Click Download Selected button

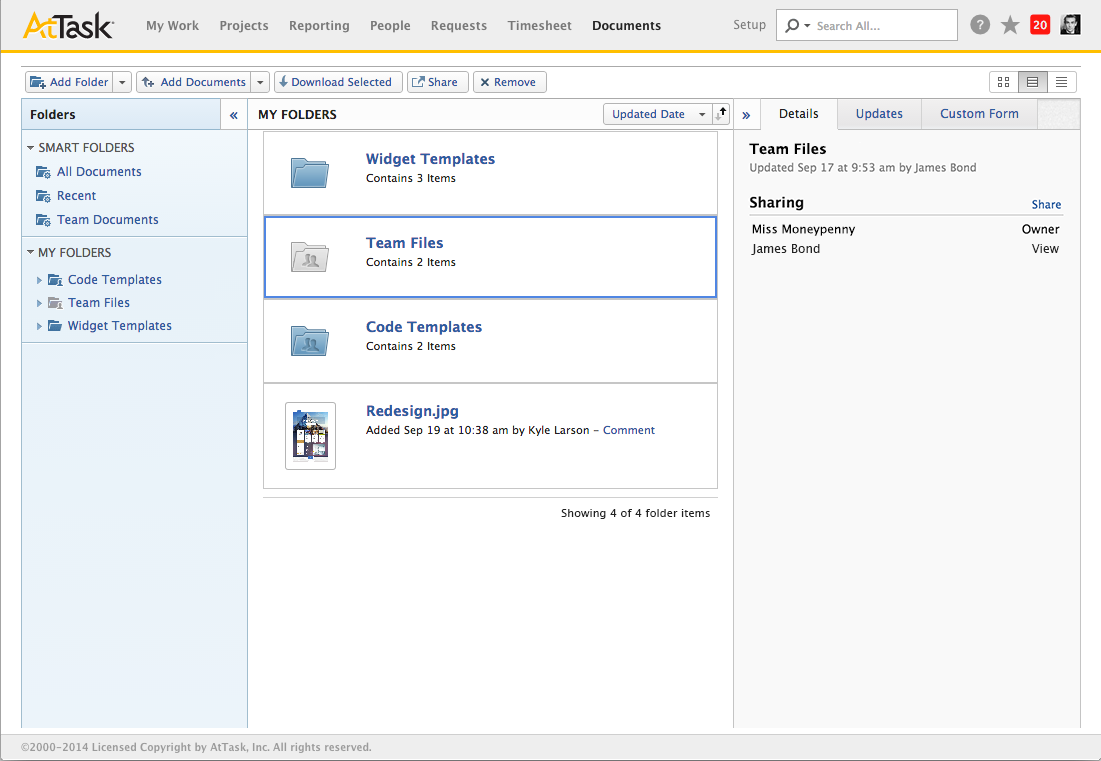click(338, 82)
